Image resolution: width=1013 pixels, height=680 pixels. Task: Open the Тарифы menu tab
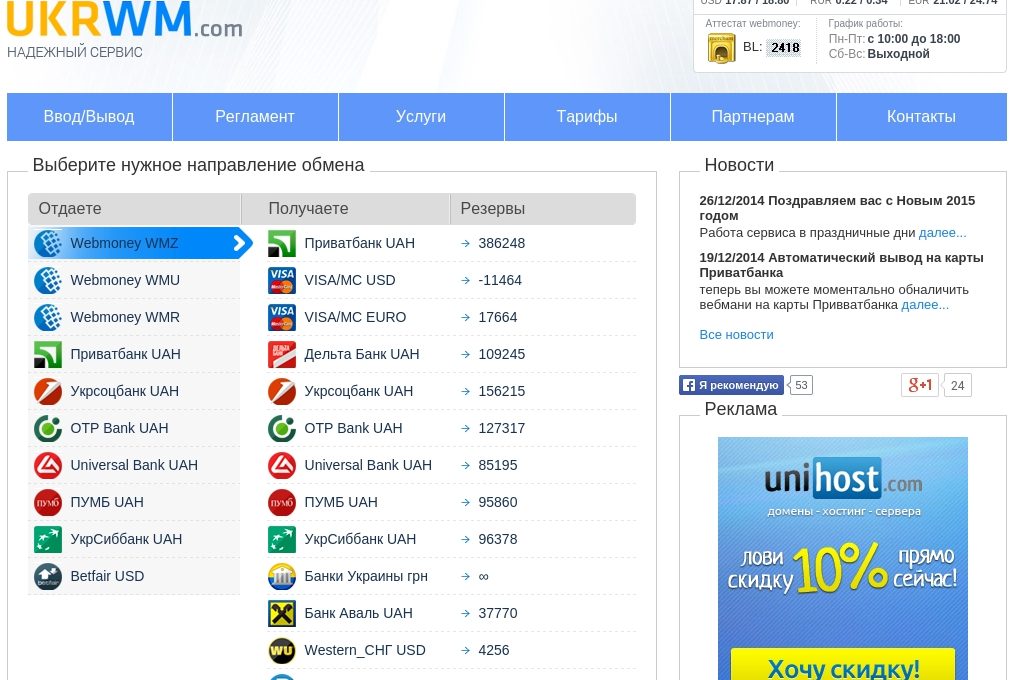587,117
